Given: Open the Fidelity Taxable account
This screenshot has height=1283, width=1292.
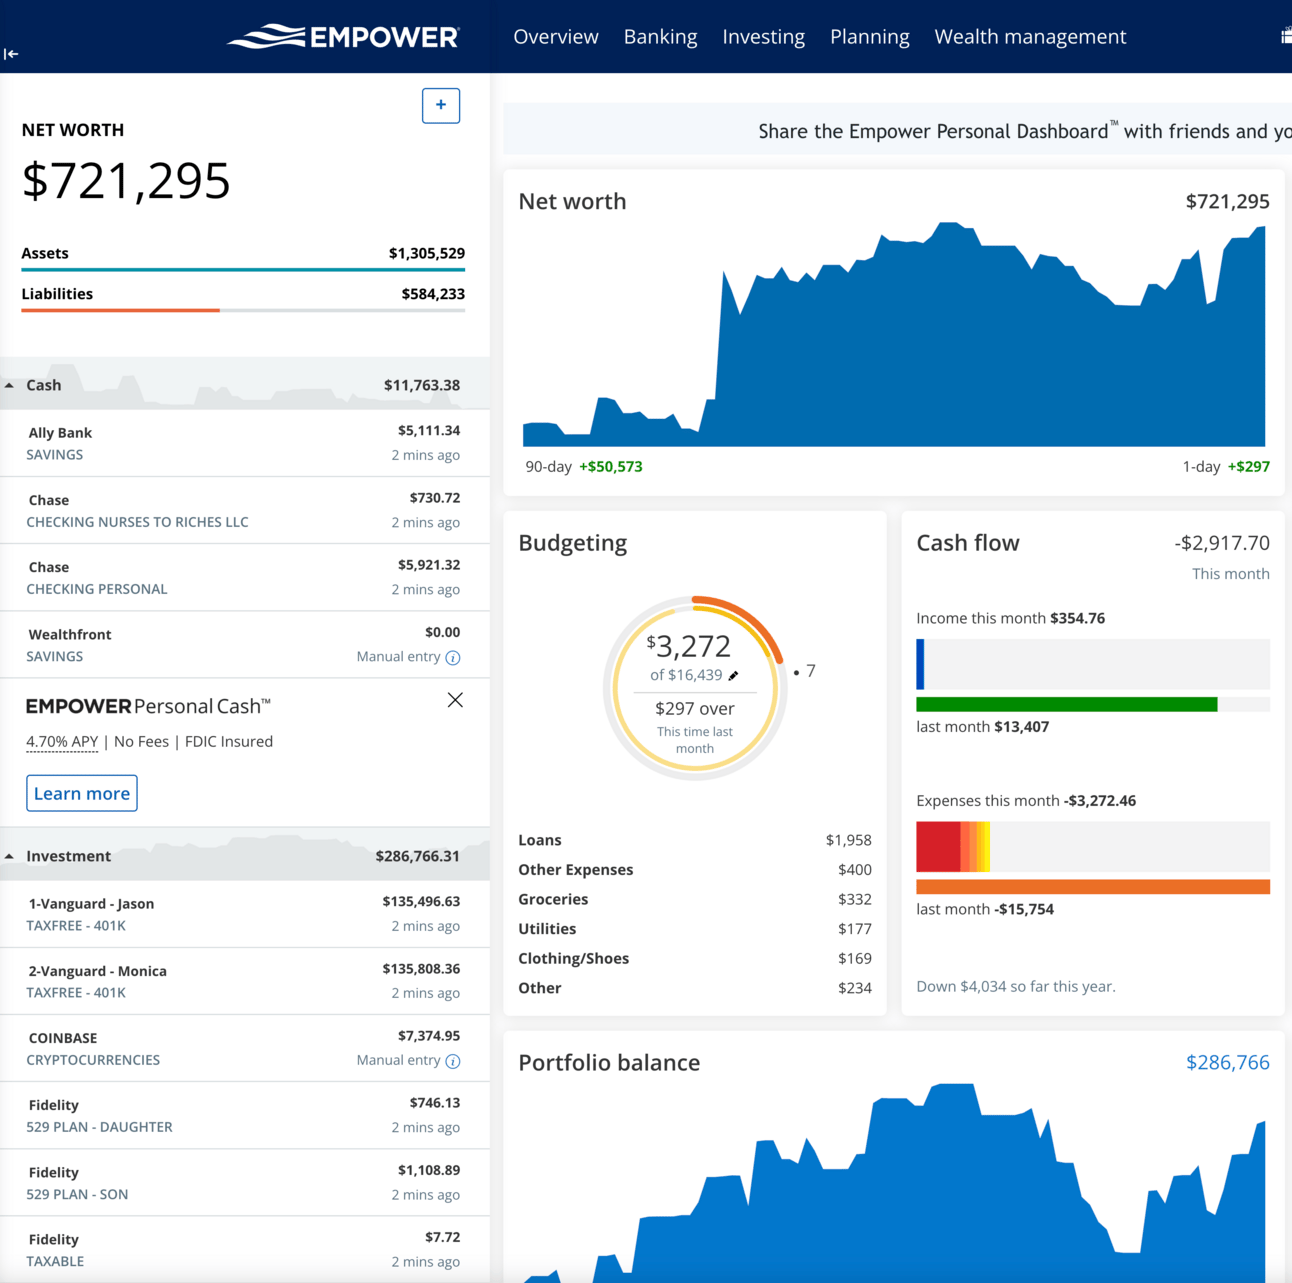Looking at the screenshot, I should 245,1250.
